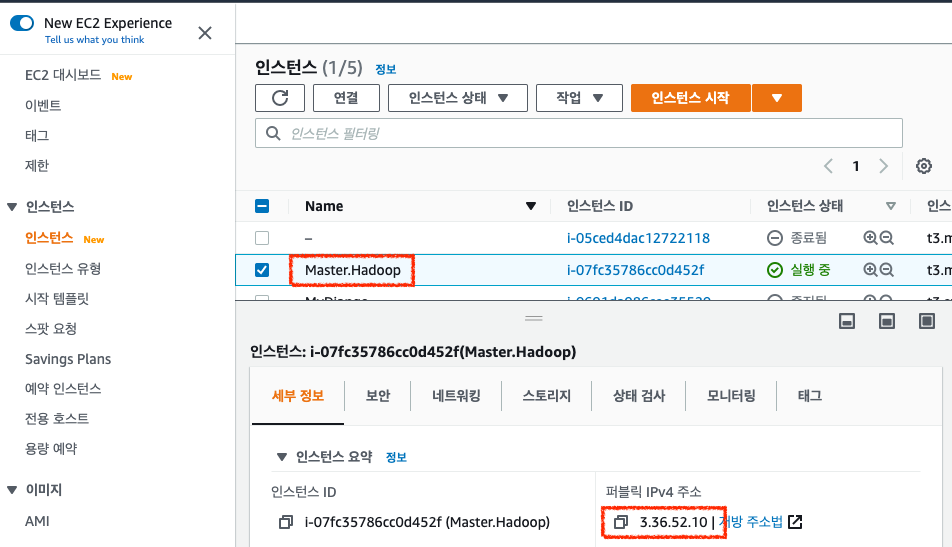
Task: Click the Master.Hadoop name cell
Action: point(353,270)
